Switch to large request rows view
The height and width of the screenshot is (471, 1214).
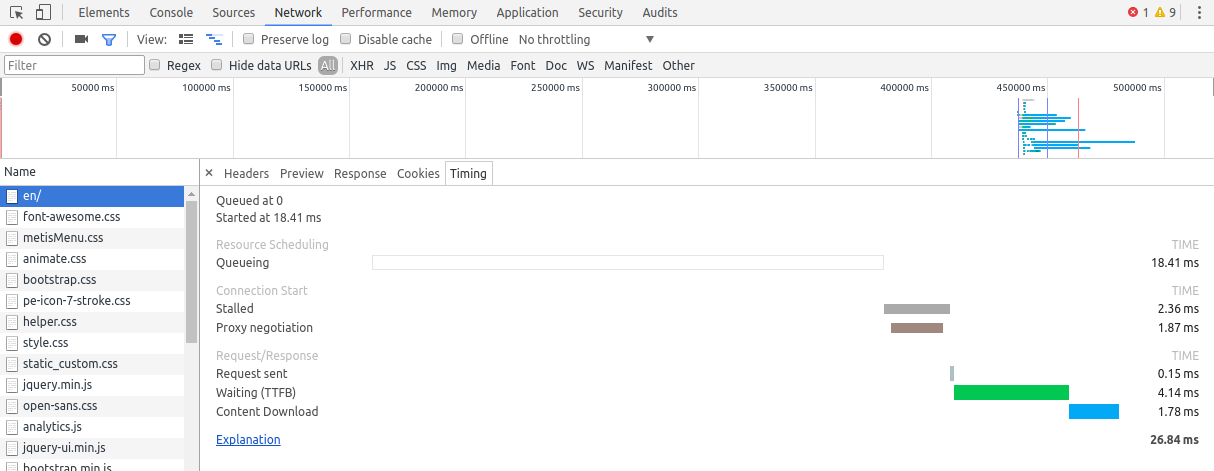pyautogui.click(x=185, y=39)
